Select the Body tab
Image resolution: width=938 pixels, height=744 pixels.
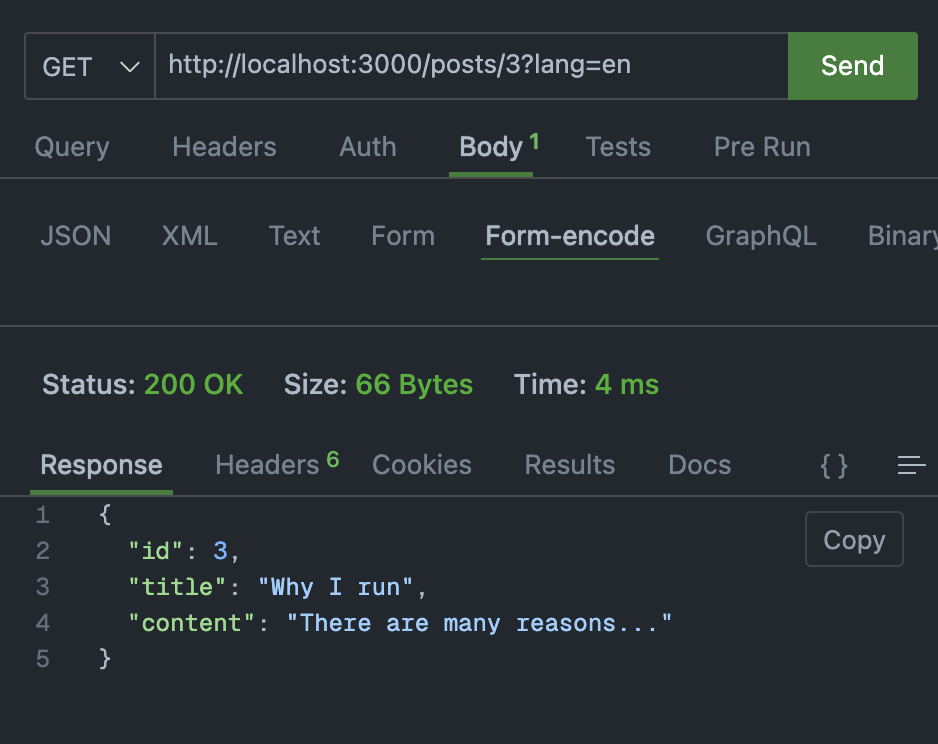[x=487, y=147]
